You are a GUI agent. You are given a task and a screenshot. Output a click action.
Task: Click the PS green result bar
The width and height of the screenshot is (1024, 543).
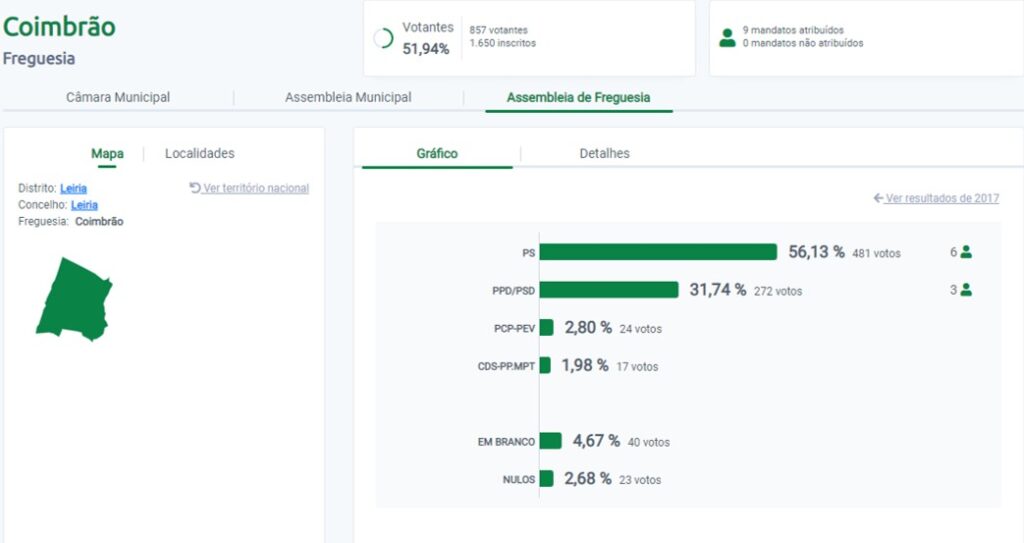click(658, 252)
